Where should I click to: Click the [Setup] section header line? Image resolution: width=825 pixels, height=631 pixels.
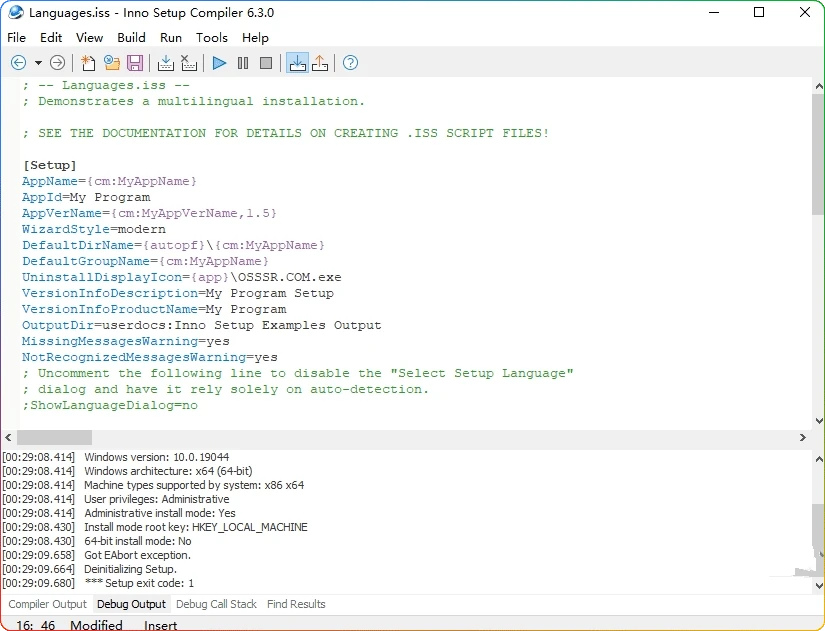click(x=49, y=165)
